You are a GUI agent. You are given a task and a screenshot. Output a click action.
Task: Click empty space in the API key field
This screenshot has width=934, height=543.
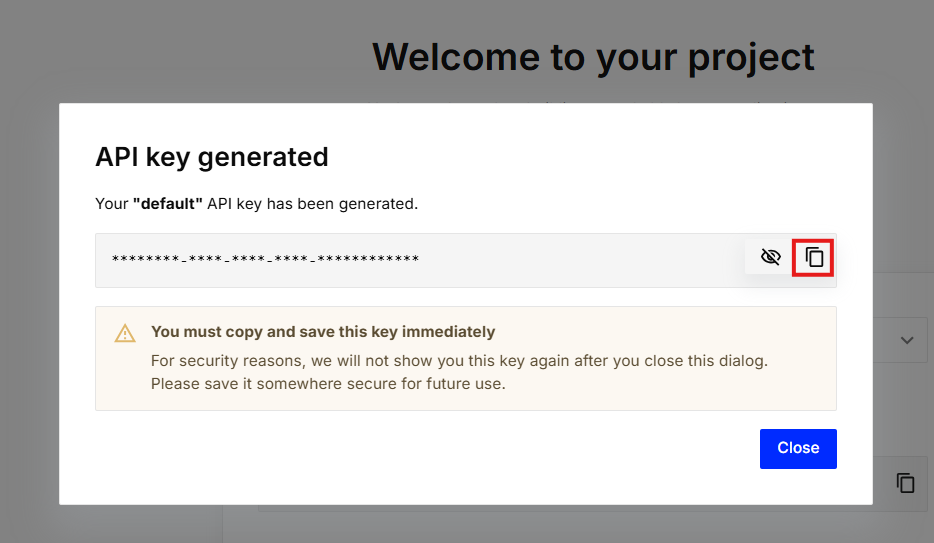click(x=580, y=260)
